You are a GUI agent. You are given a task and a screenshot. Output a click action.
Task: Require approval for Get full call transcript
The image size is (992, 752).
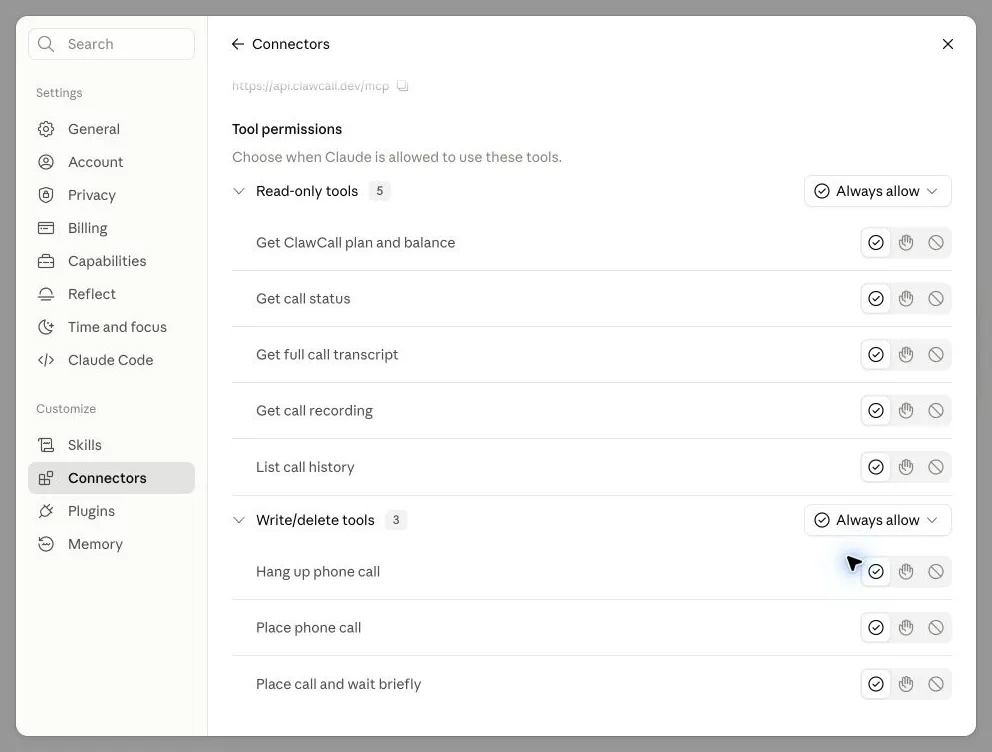click(x=906, y=354)
